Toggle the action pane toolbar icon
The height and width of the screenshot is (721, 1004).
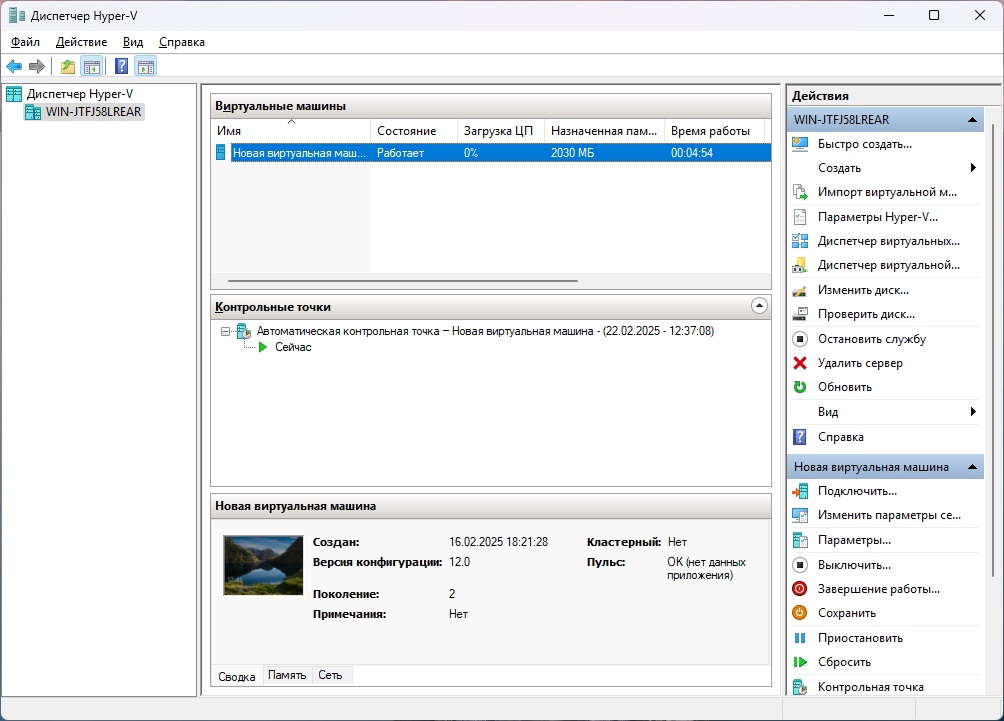coord(146,67)
